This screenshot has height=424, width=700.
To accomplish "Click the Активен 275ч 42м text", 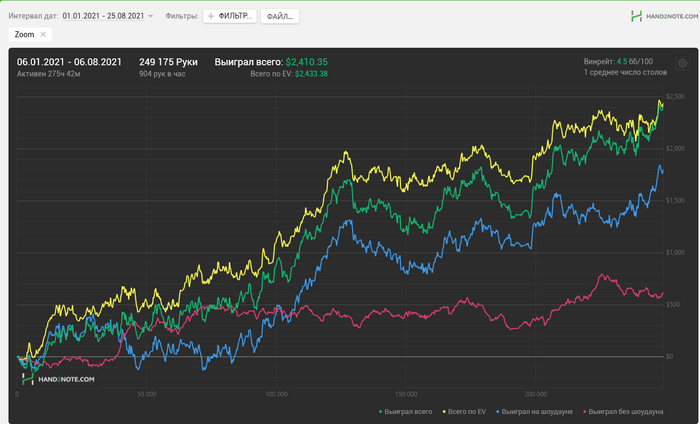I will tap(49, 74).
